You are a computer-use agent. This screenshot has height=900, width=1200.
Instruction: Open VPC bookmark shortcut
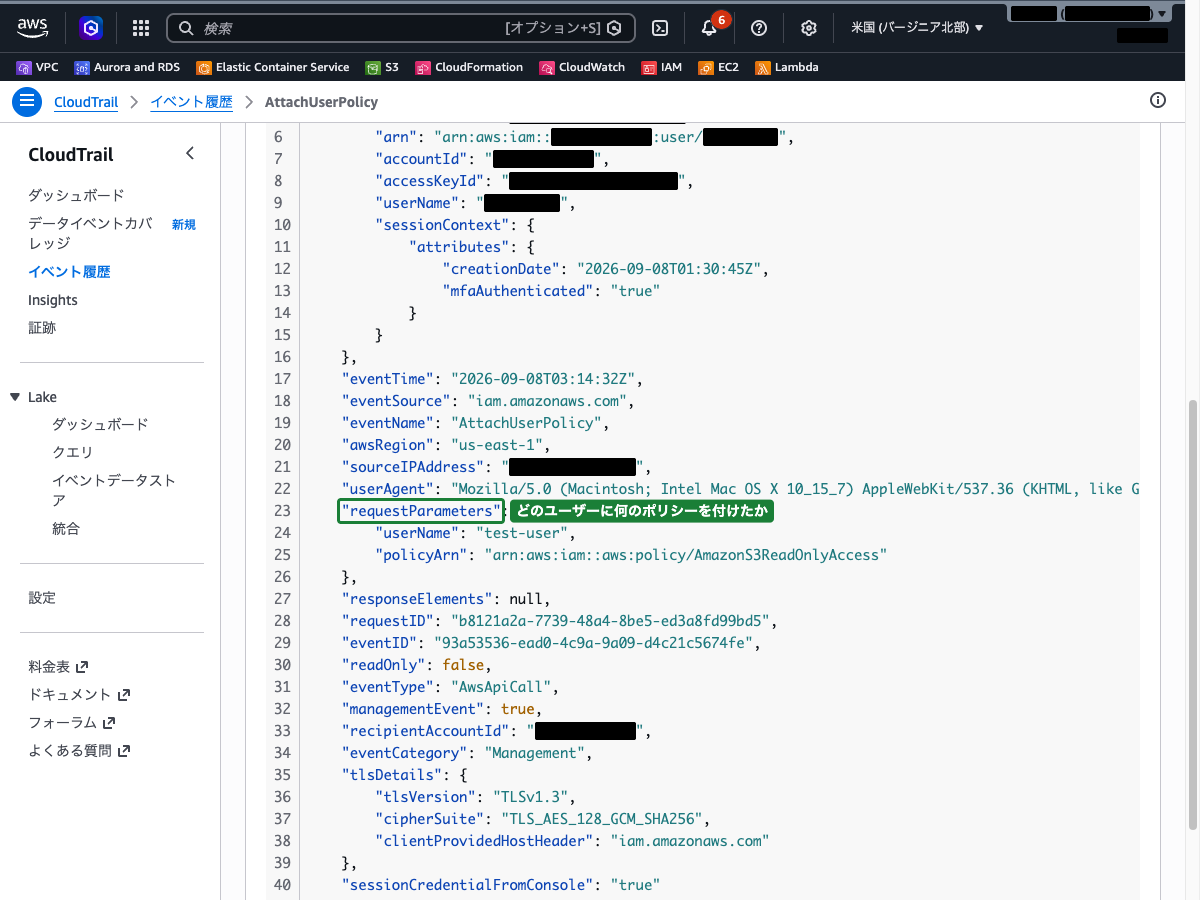(38, 67)
